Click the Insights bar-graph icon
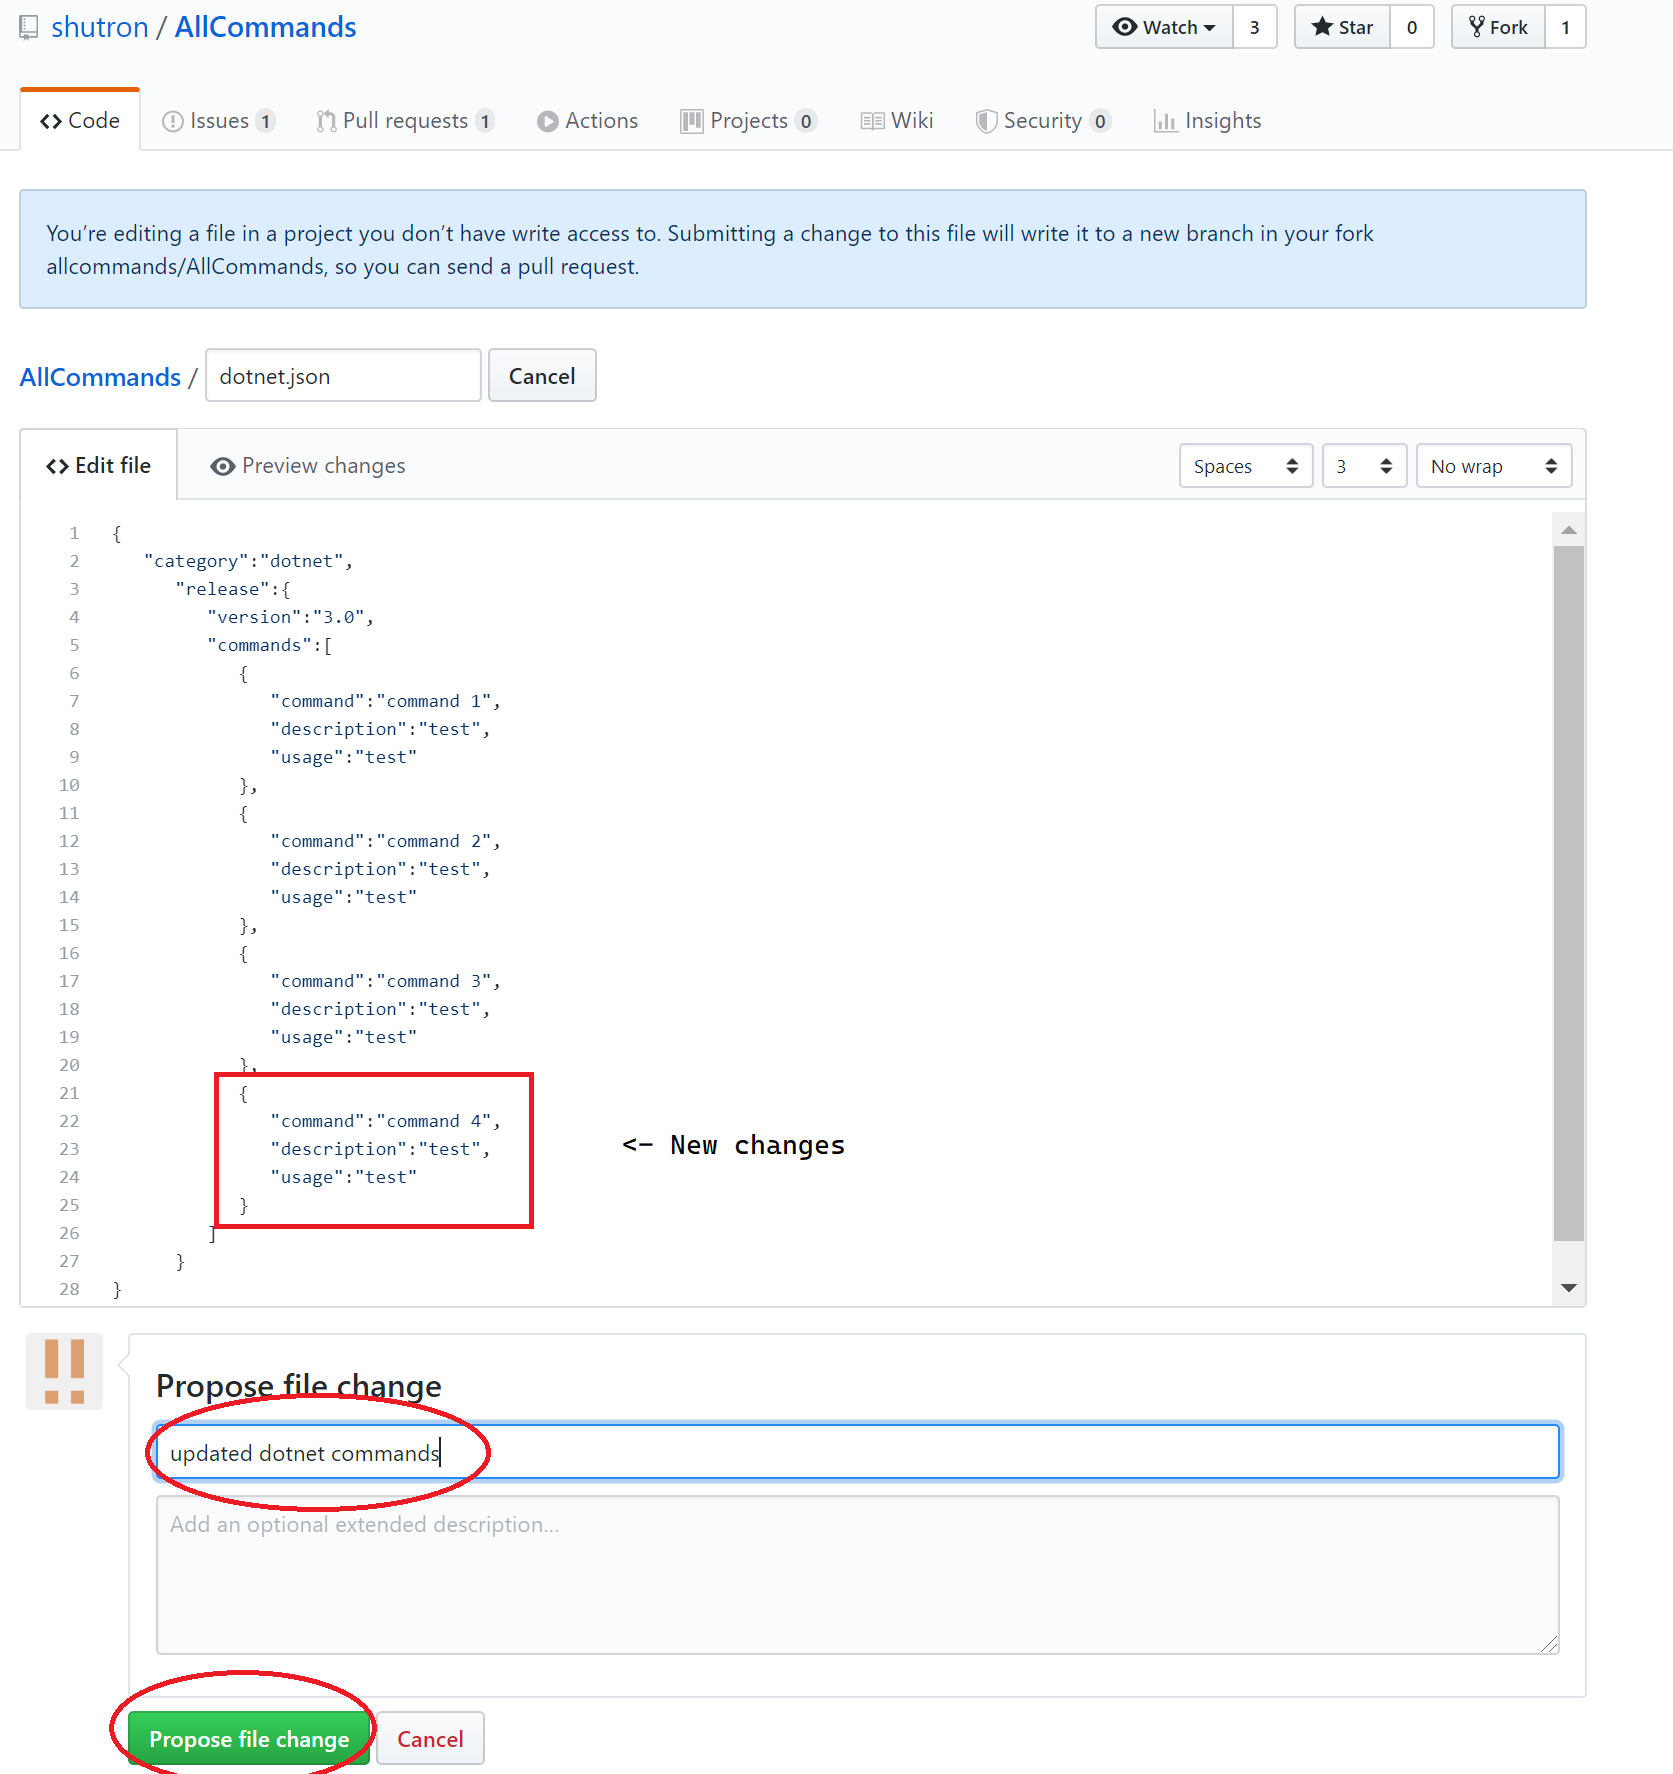 [1164, 122]
